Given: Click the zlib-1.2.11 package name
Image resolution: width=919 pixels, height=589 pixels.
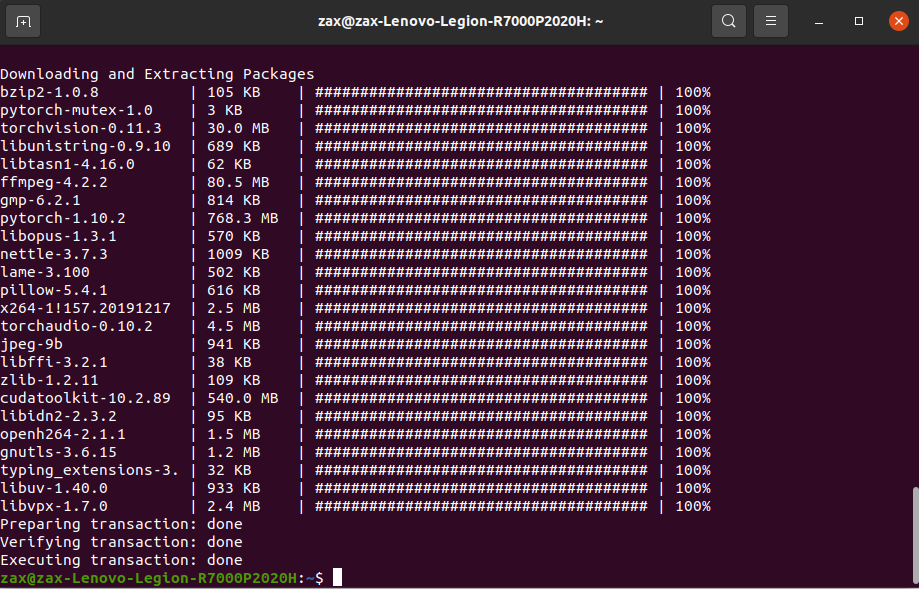Looking at the screenshot, I should point(49,380).
